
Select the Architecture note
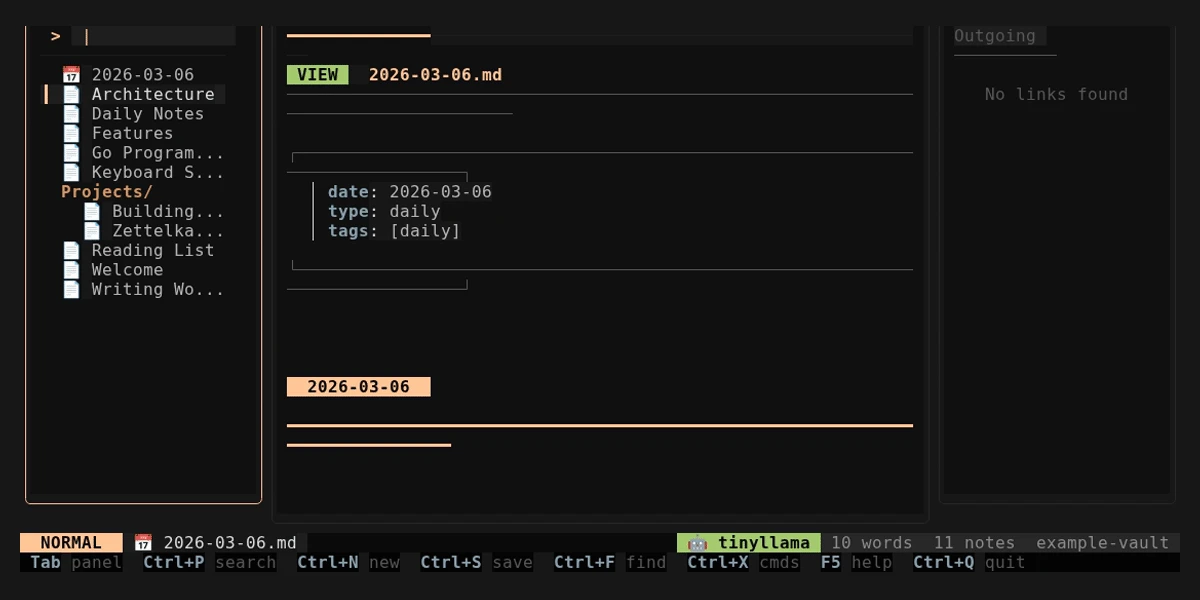point(153,94)
